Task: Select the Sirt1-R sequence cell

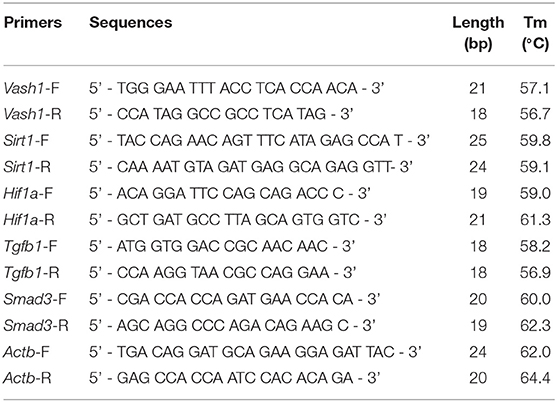Action: pyautogui.click(x=250, y=167)
